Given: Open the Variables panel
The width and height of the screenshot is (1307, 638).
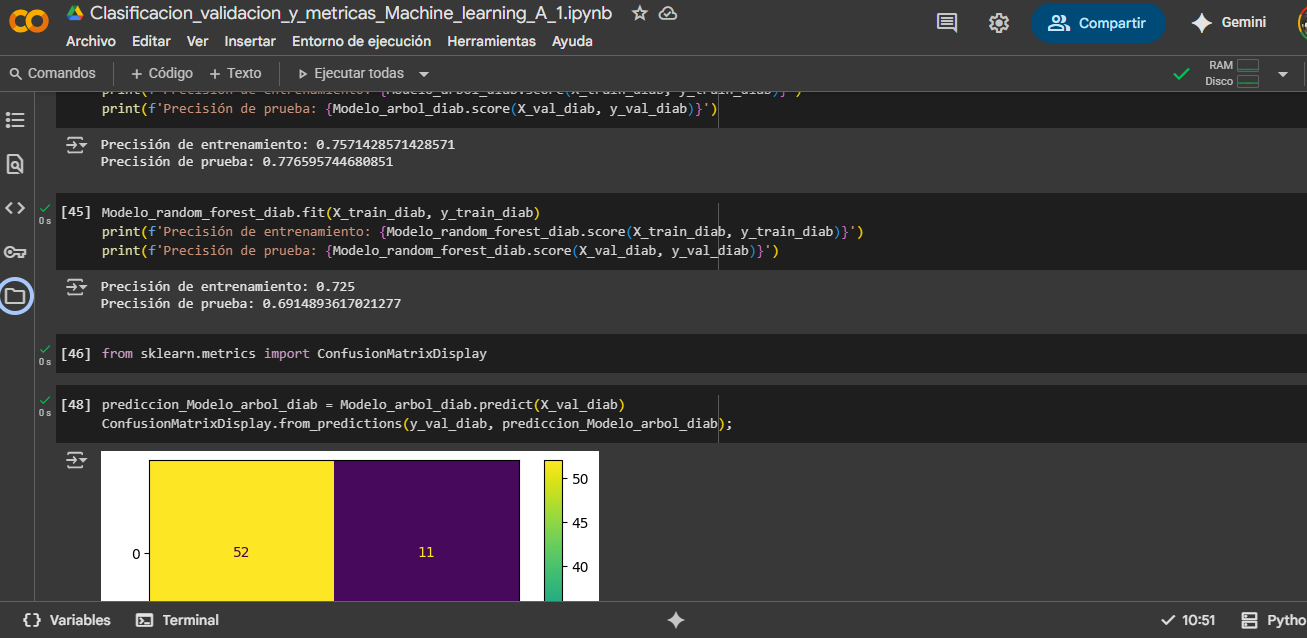Looking at the screenshot, I should pos(66,620).
